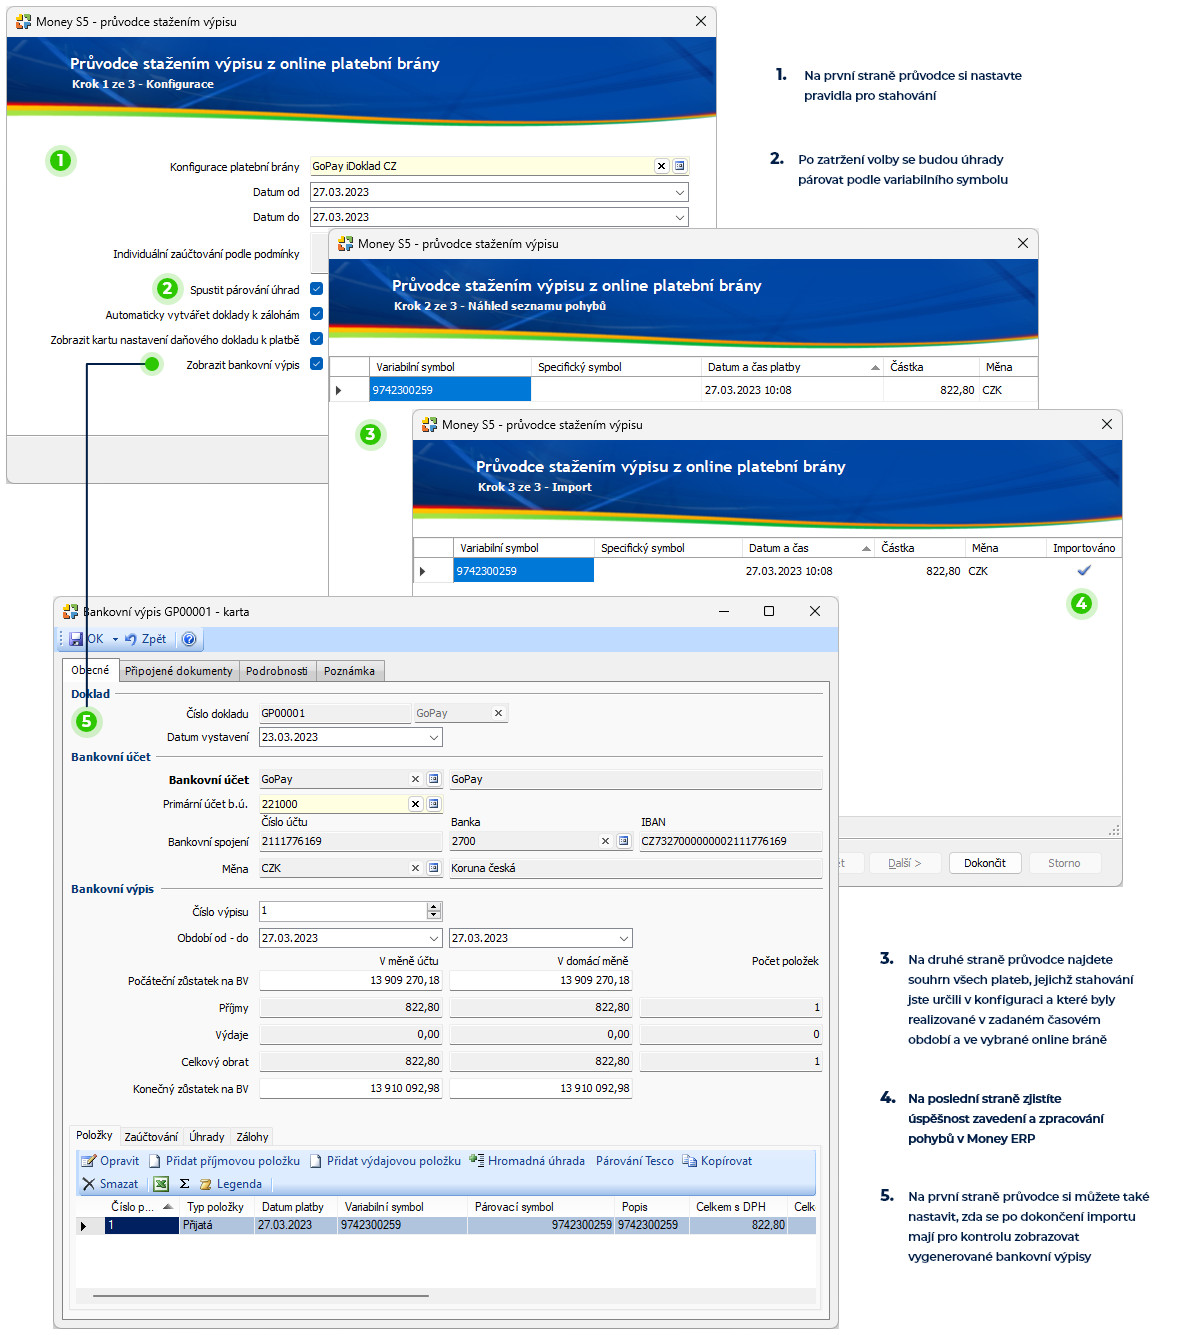The image size is (1192, 1335).
Task: Open lookup for Primární účet b.ú.
Action: 434,804
